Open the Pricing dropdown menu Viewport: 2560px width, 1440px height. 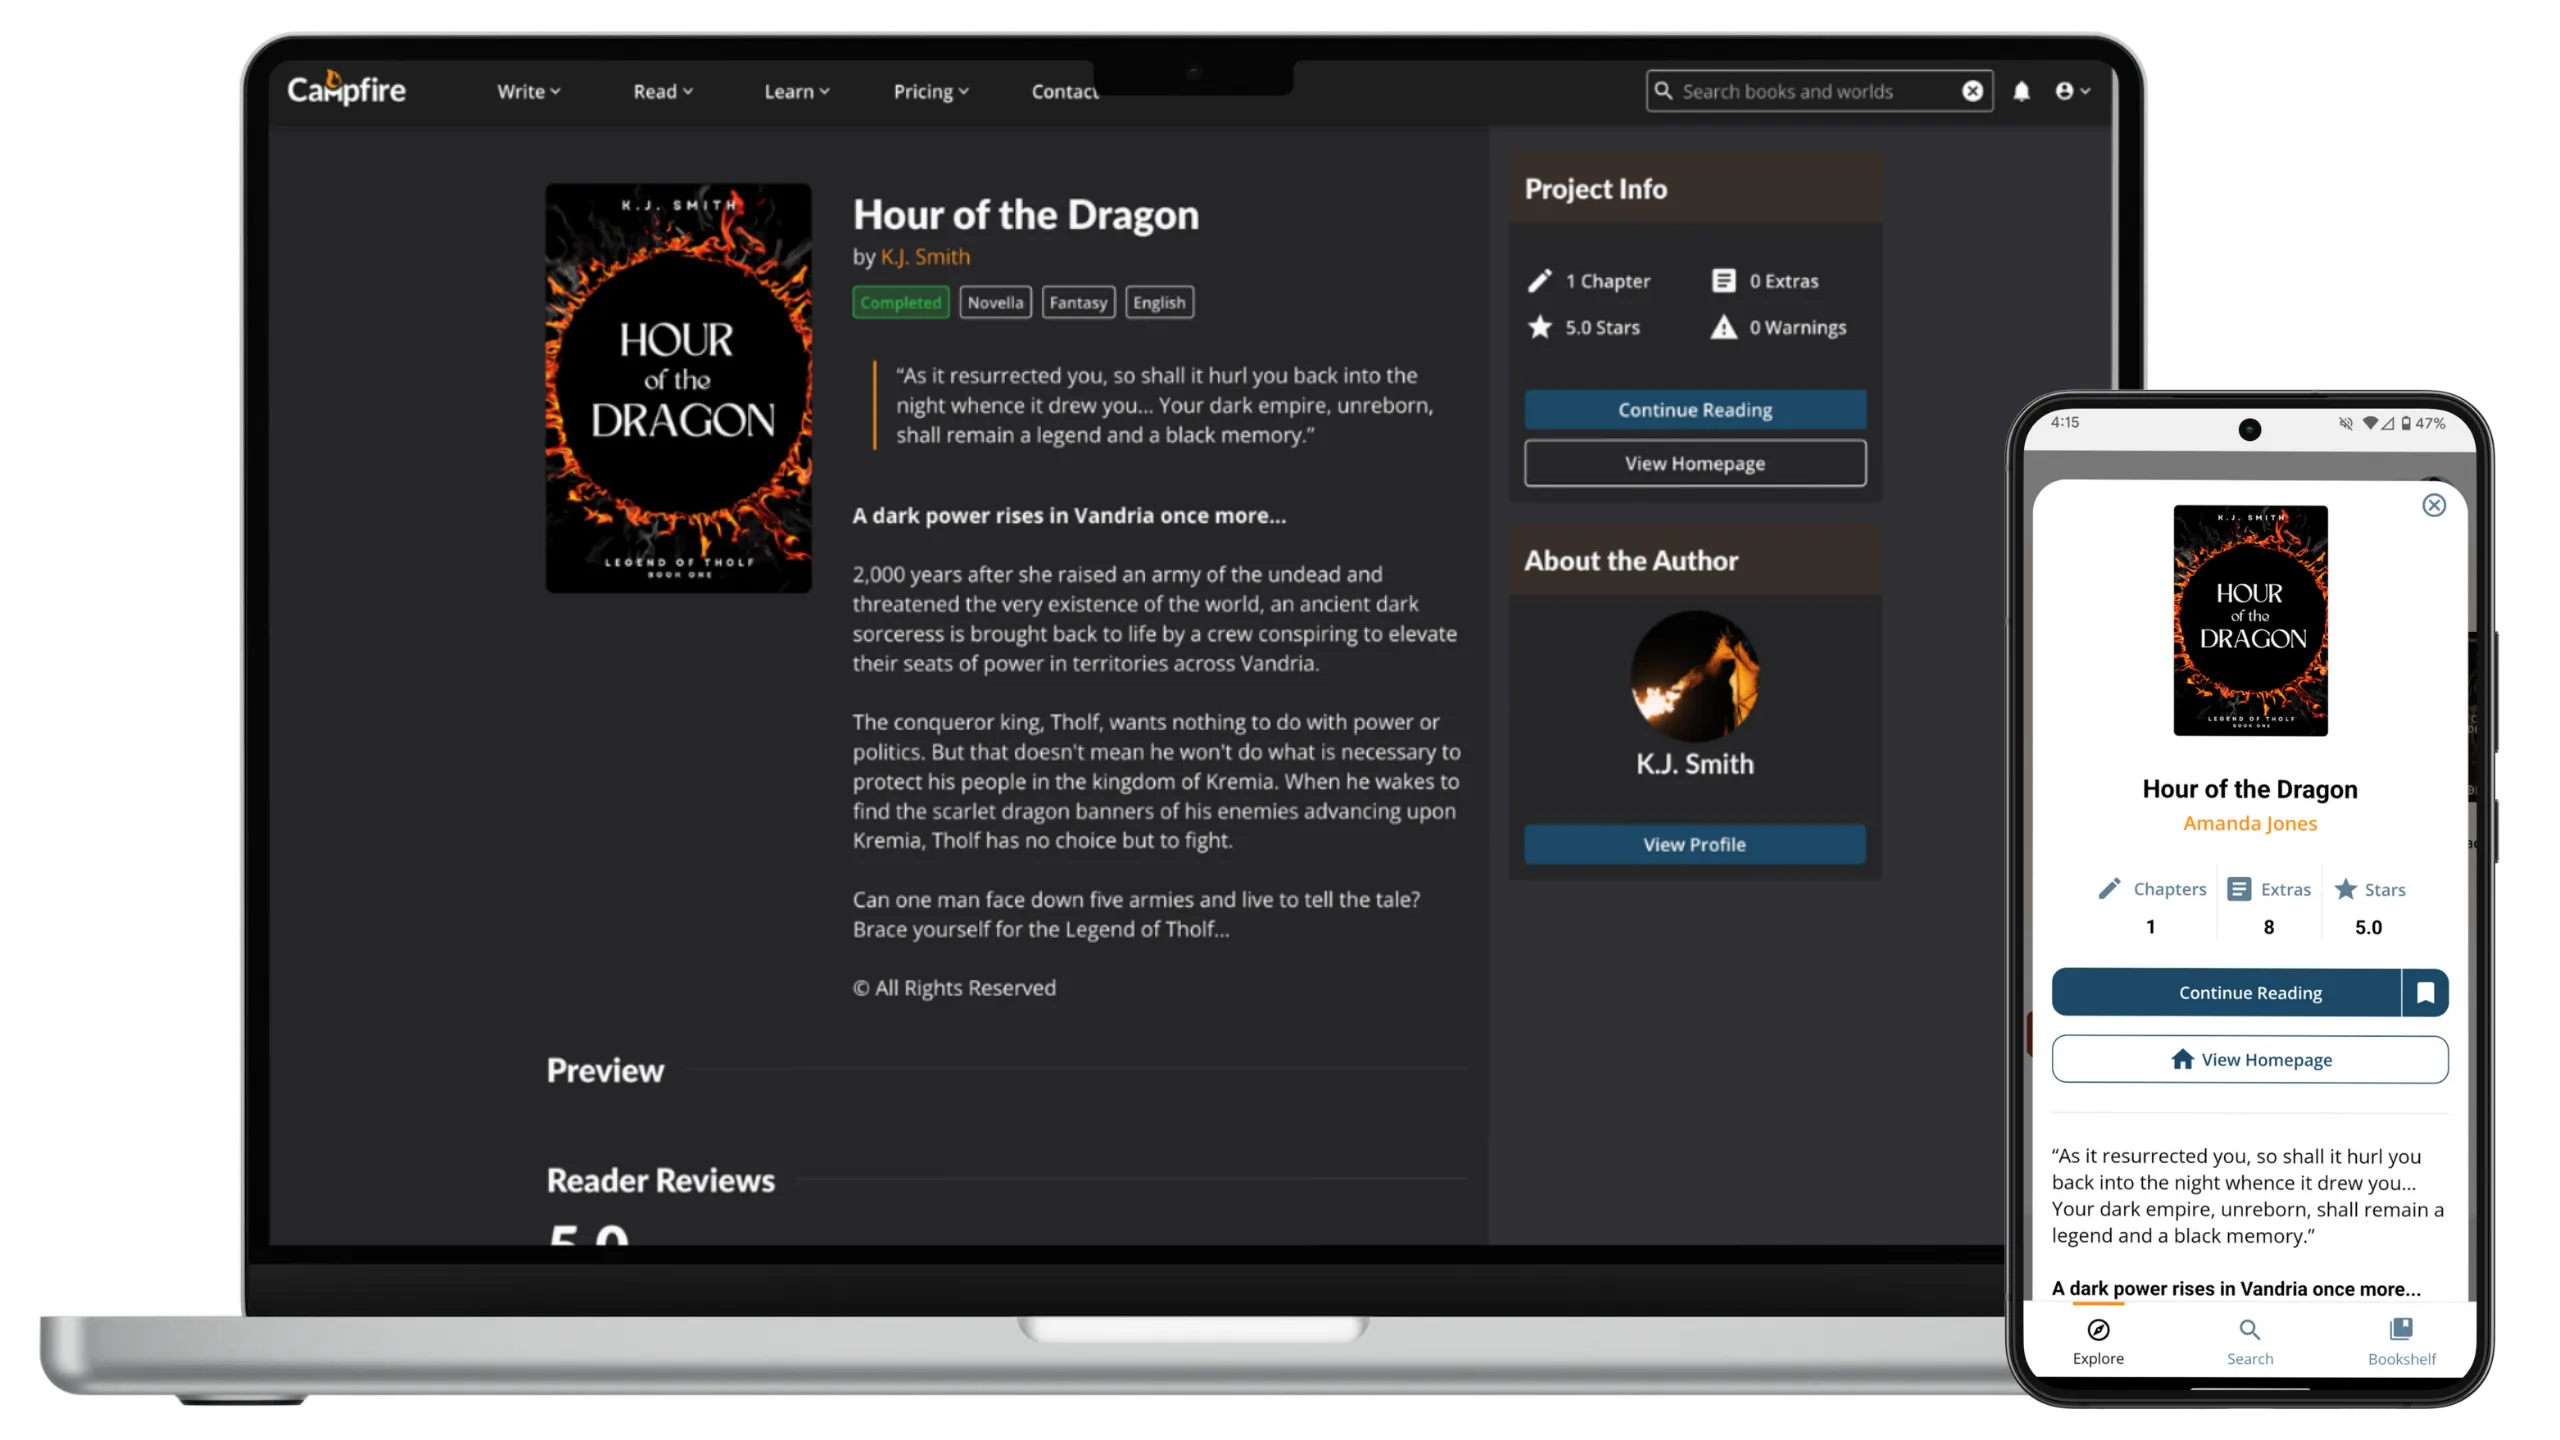point(930,91)
